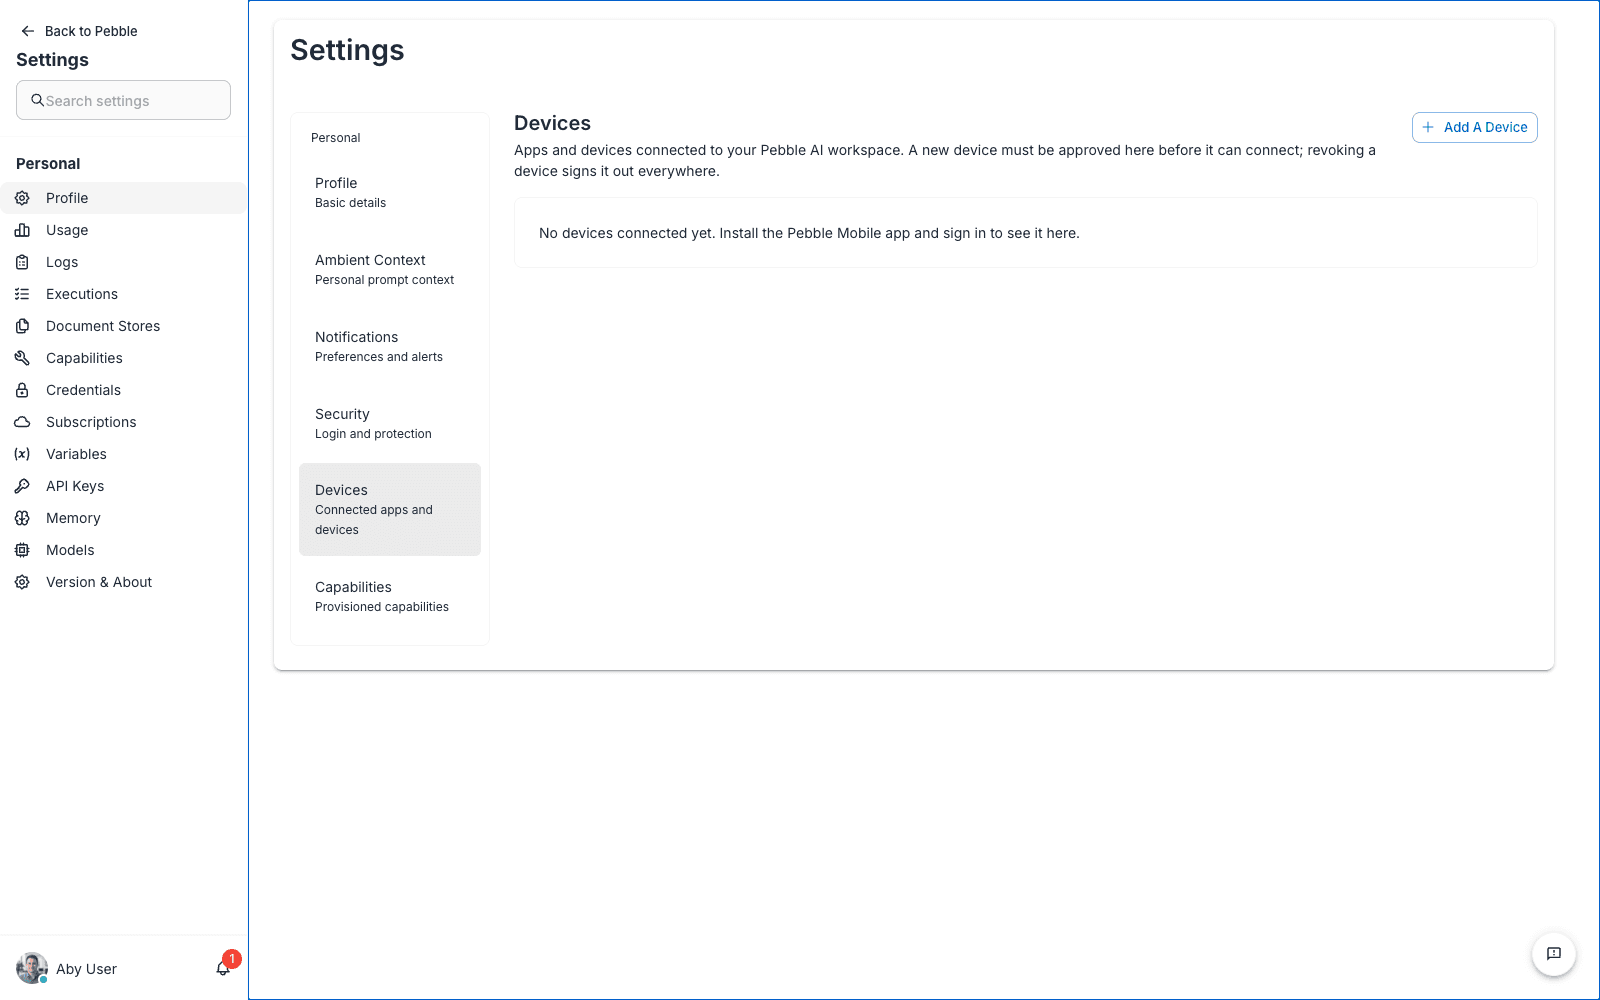The height and width of the screenshot is (1000, 1600).
Task: Open Models from the sidebar
Action: pos(123,550)
